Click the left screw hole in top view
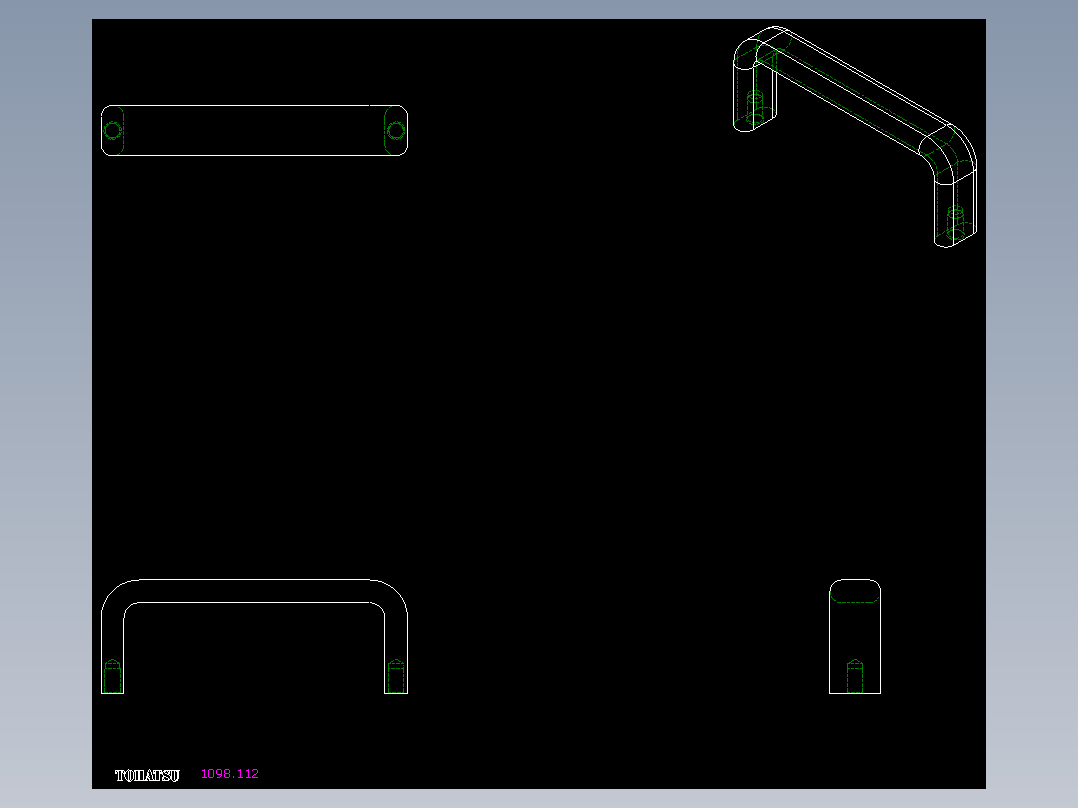Screen dimensions: 1078x808 click(113, 131)
